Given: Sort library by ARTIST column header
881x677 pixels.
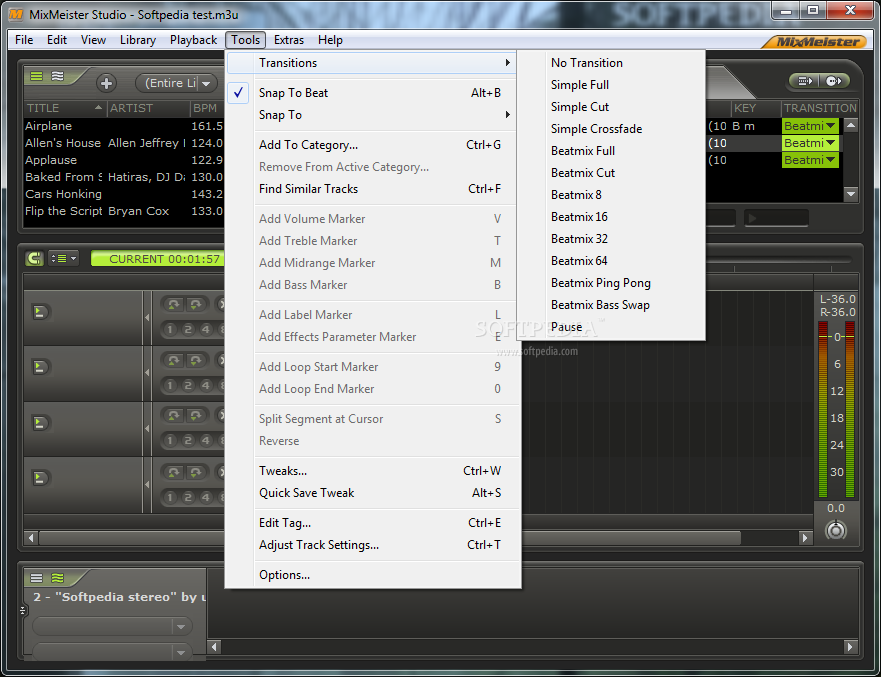Looking at the screenshot, I should click(148, 108).
